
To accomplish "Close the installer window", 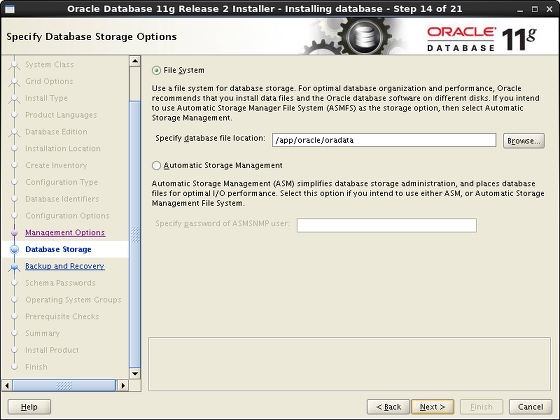I will (550, 9).
